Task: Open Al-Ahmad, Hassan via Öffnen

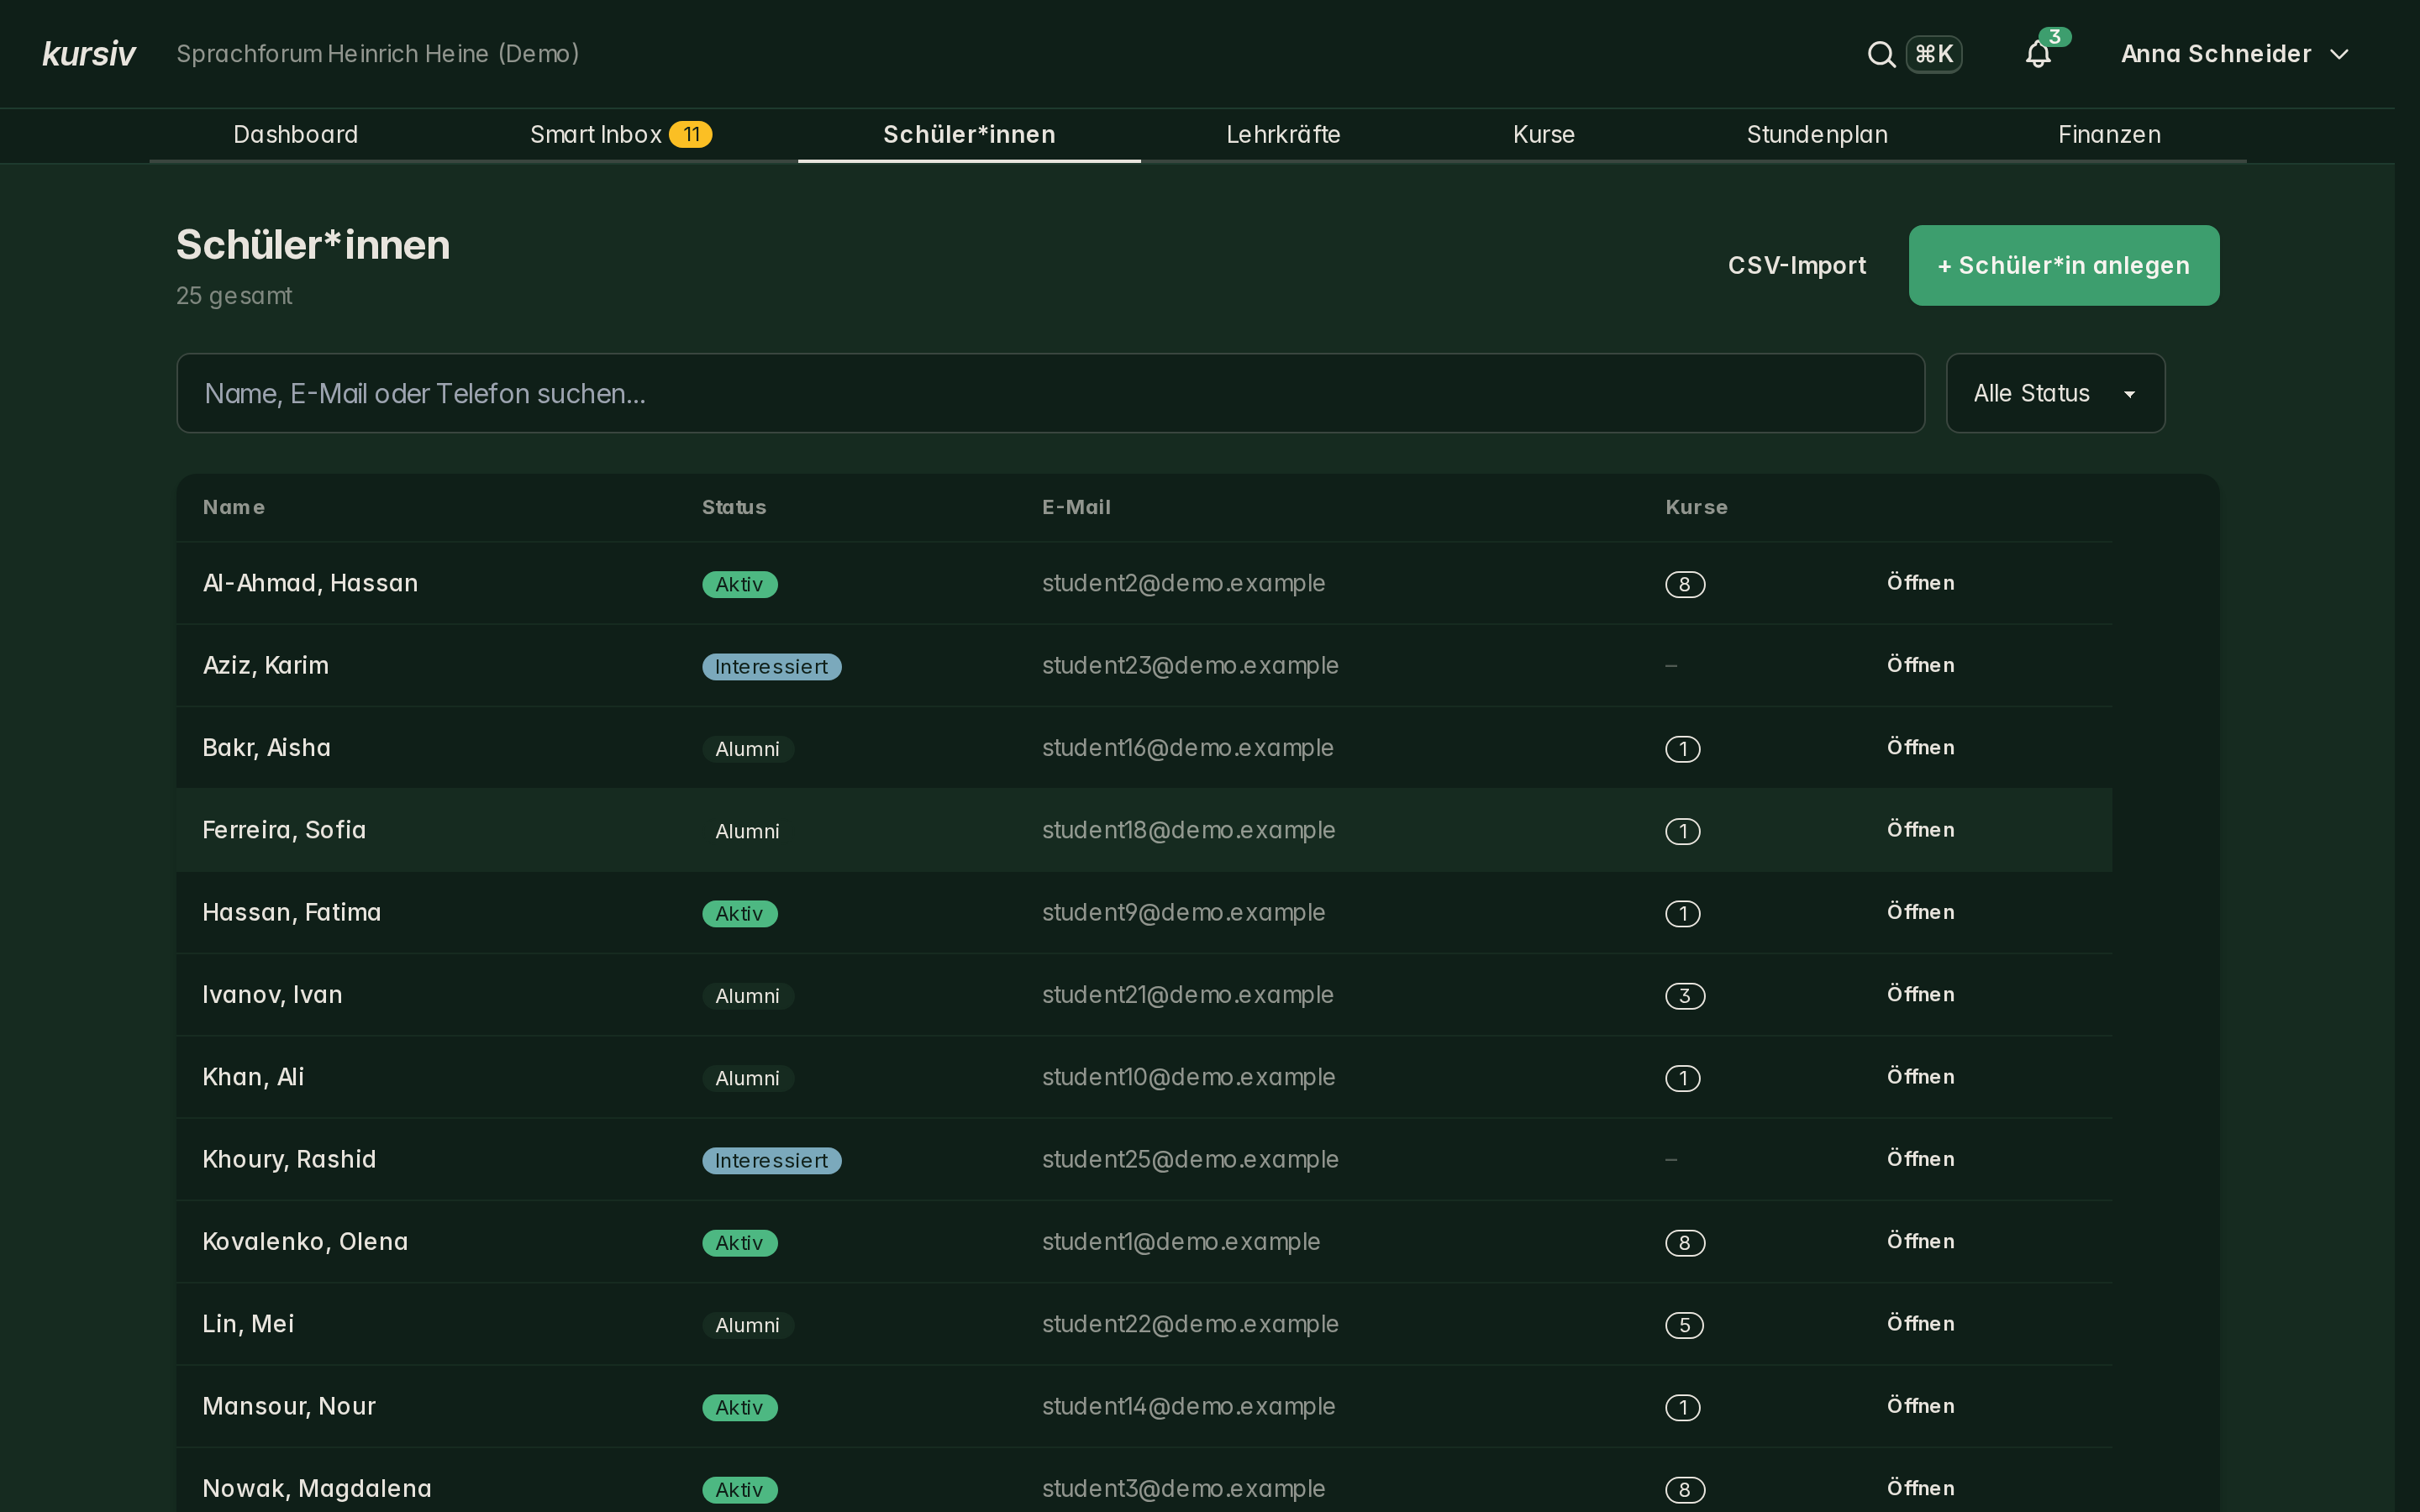Action: [x=1919, y=583]
